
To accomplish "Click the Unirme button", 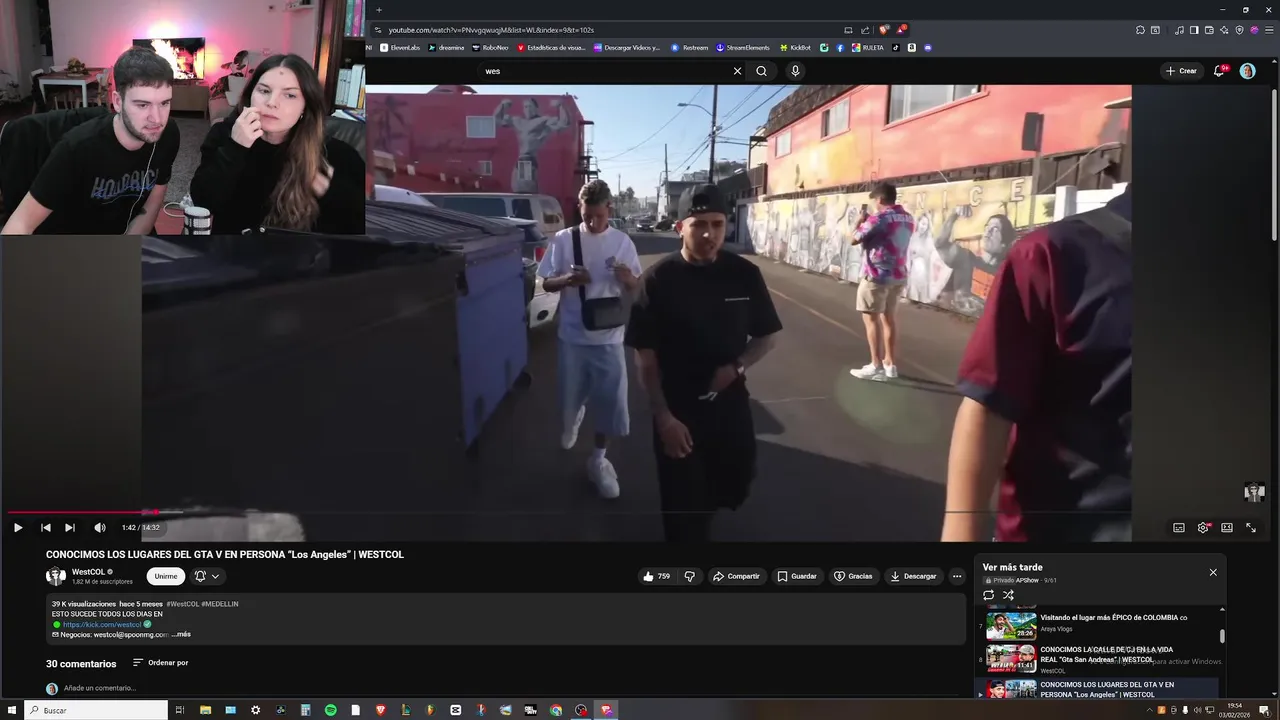I will click(166, 576).
